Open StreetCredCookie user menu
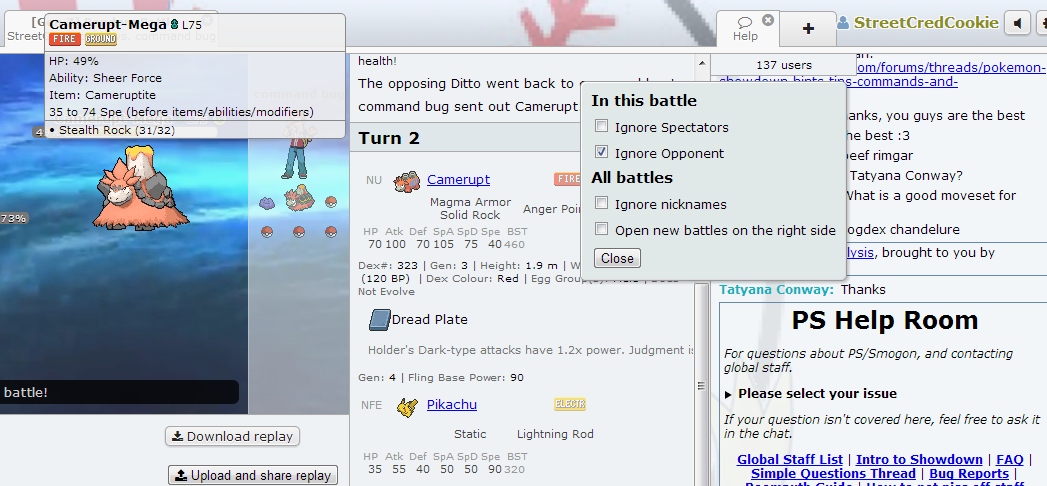This screenshot has width=1047, height=486. point(917,23)
